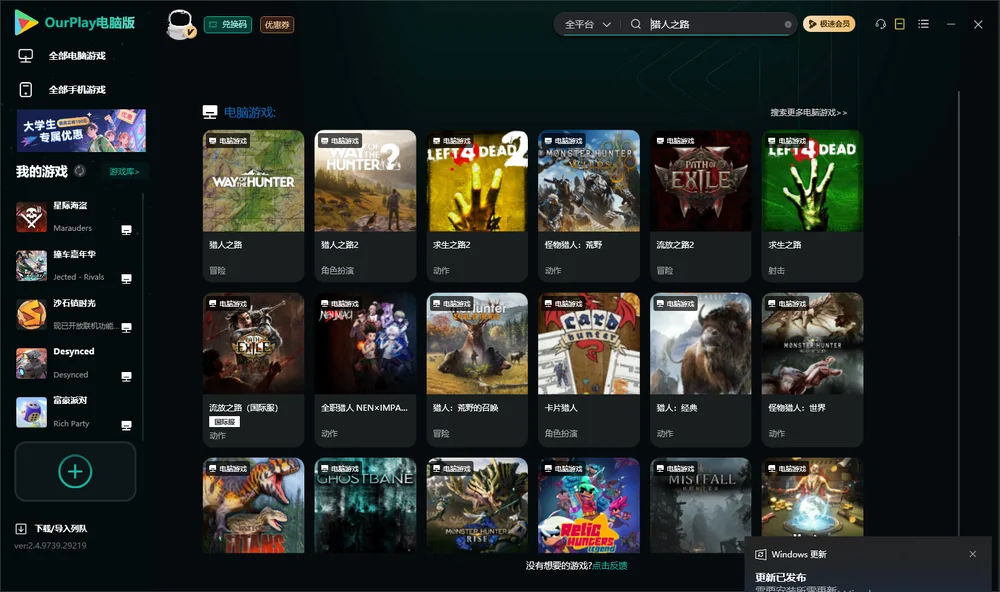Open the 怪物猎人：世界 game card
This screenshot has width=1000, height=592.
pos(812,369)
